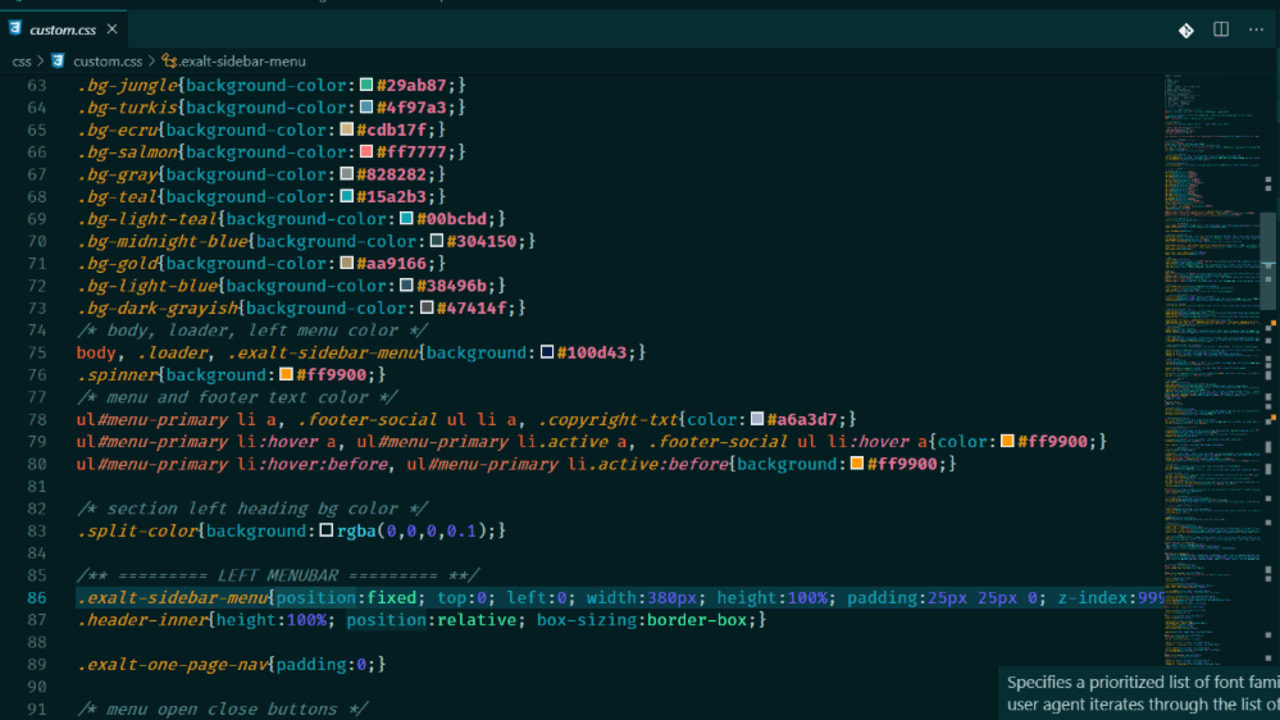Click the LEFT MENUBAR comment line
1280x720 pixels.
[278, 575]
